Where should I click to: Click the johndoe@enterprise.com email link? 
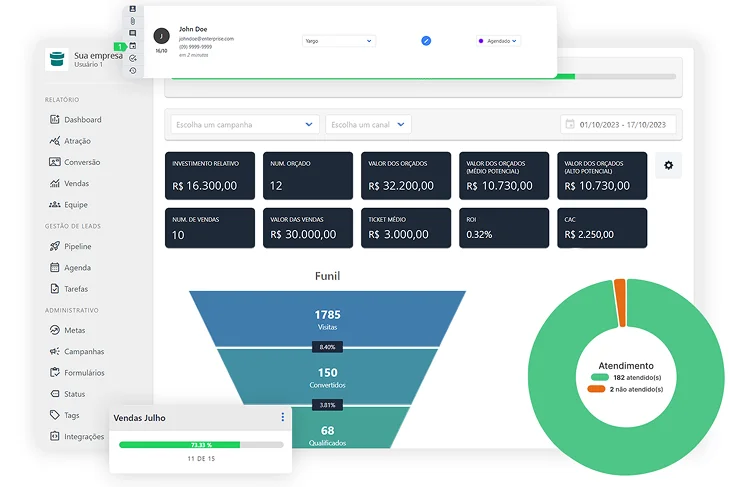click(206, 38)
